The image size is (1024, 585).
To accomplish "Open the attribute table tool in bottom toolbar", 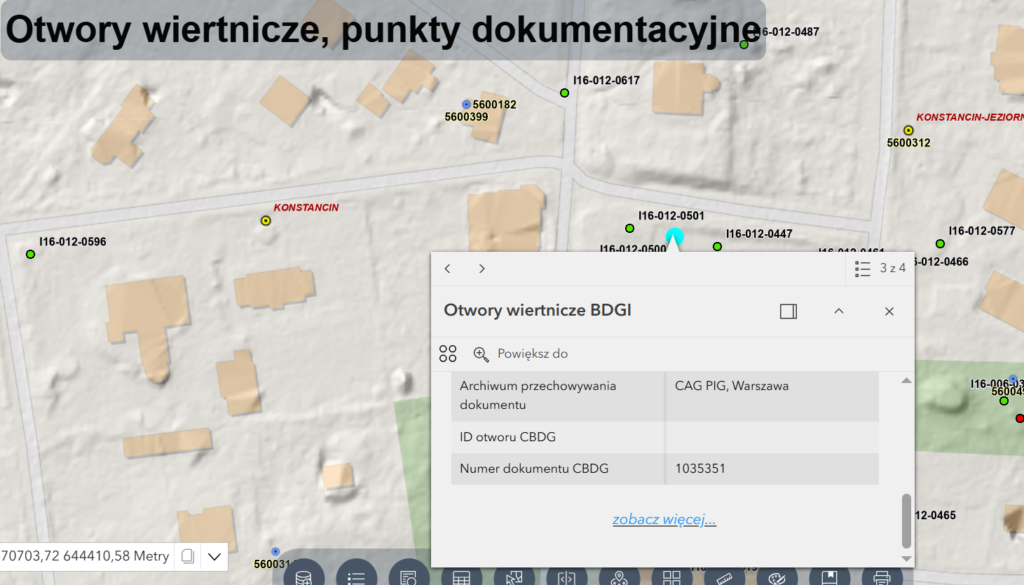I will click(461, 576).
